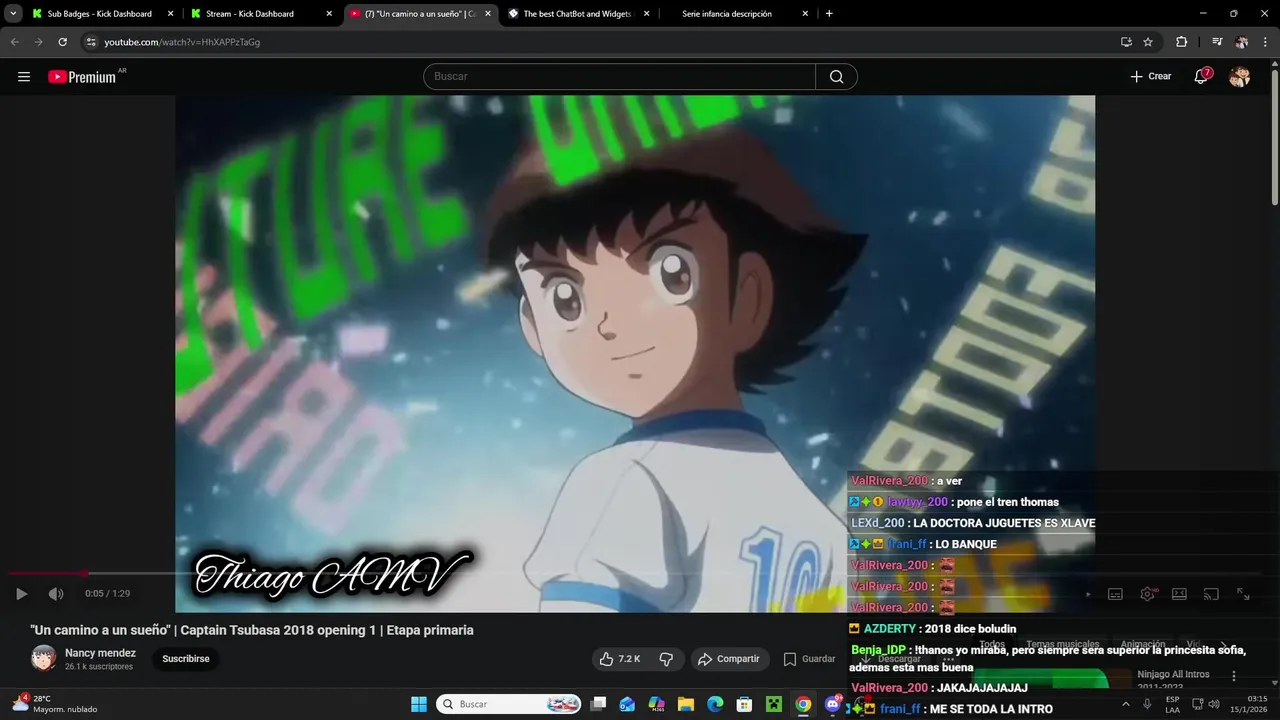Share the video with Compartir
The height and width of the screenshot is (720, 1280).
729,659
